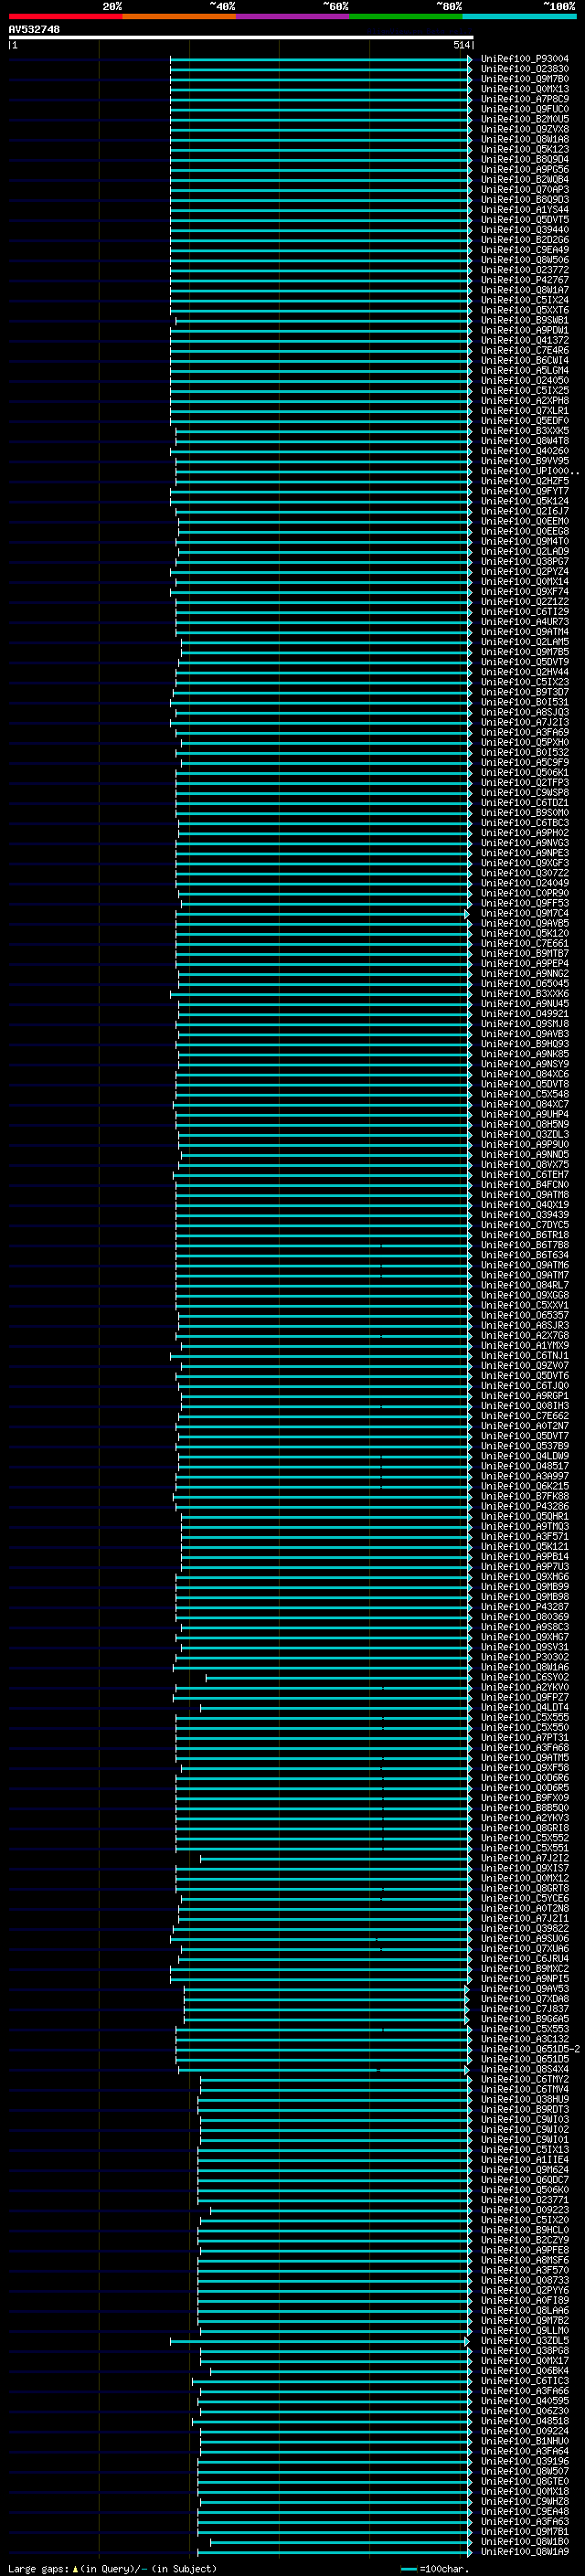Select hit label UniRef100_A9NSY9
Screen dimensions: 585x2576
tap(524, 1064)
